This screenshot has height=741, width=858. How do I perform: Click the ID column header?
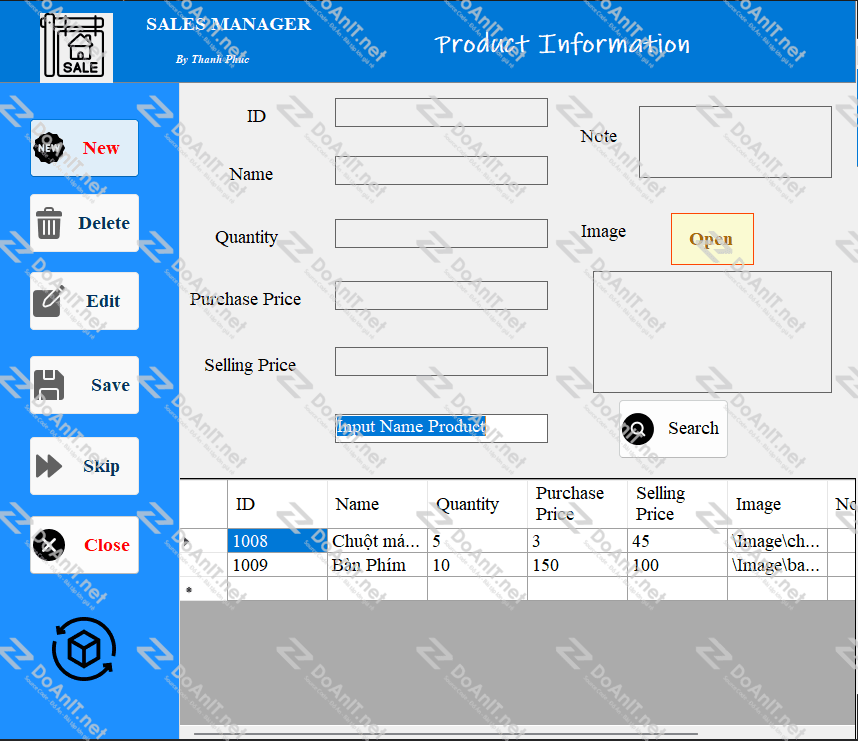(277, 504)
